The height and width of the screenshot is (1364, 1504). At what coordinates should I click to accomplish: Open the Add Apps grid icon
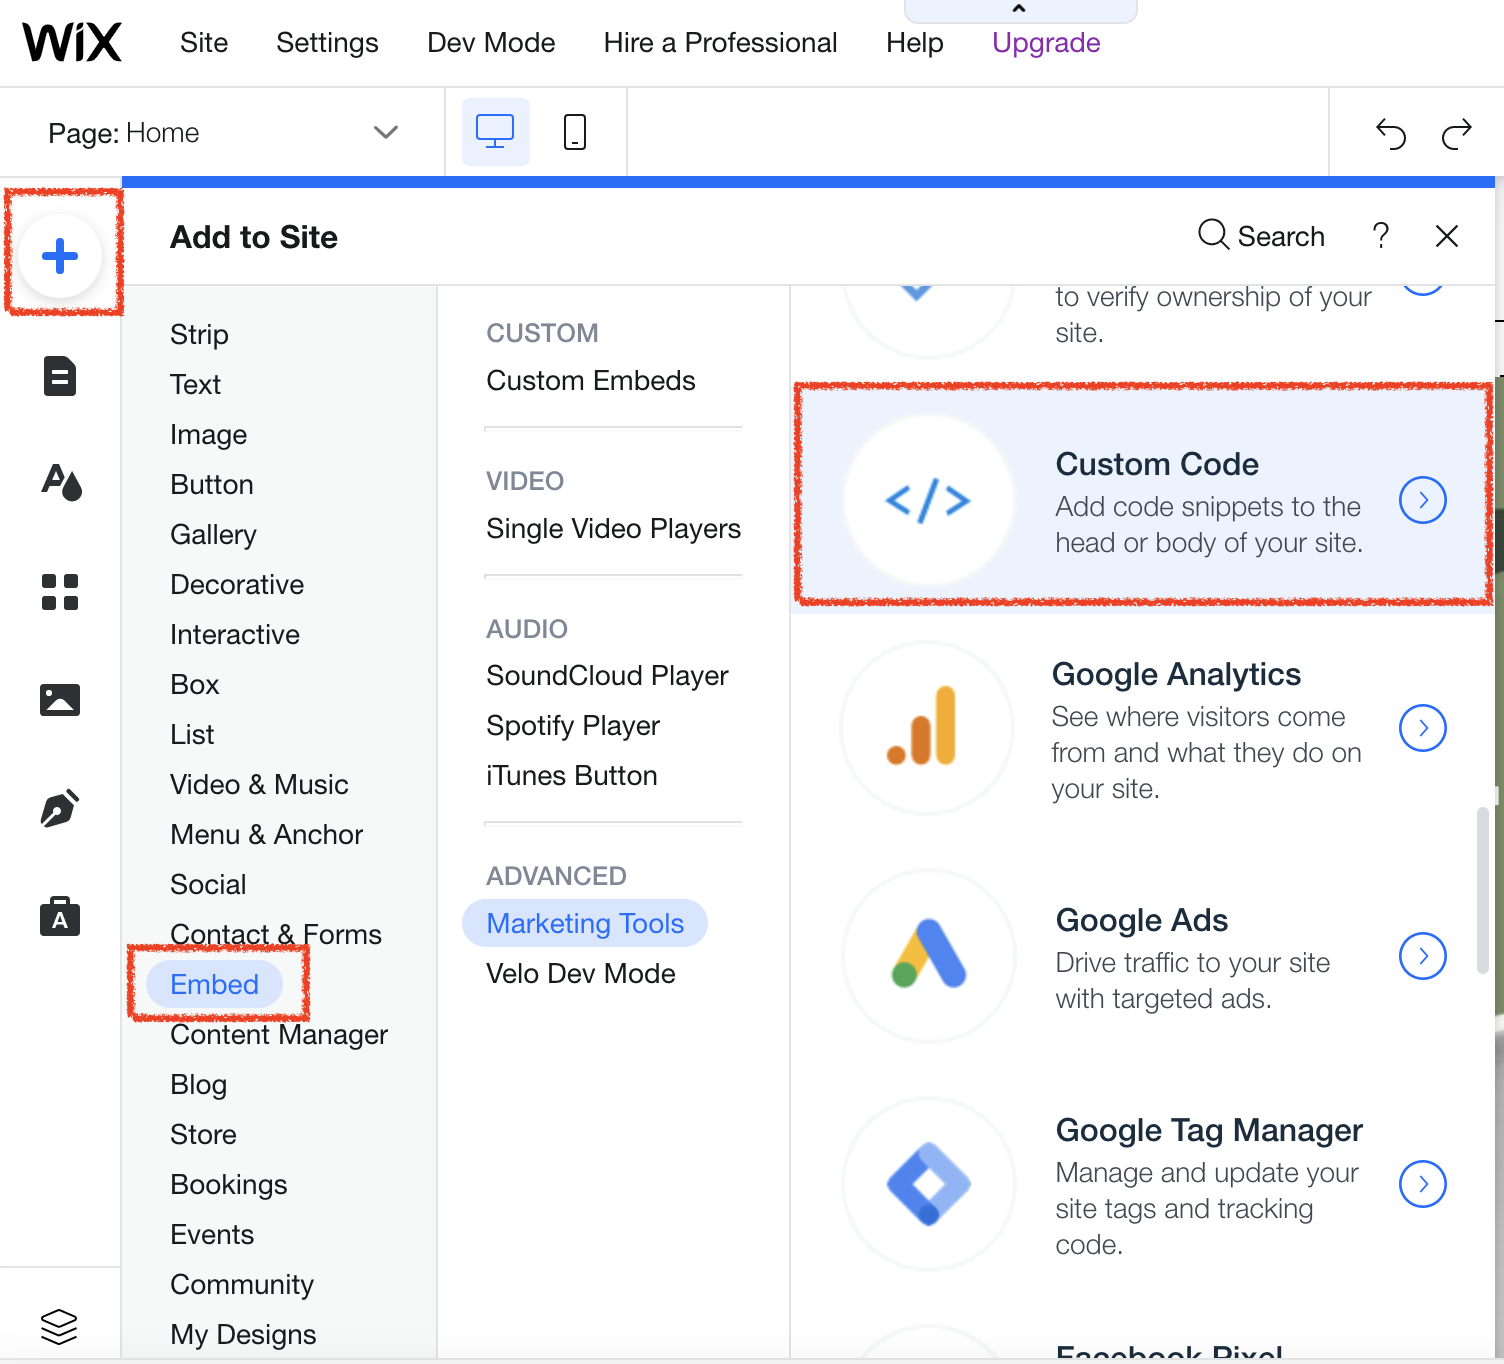tap(60, 592)
